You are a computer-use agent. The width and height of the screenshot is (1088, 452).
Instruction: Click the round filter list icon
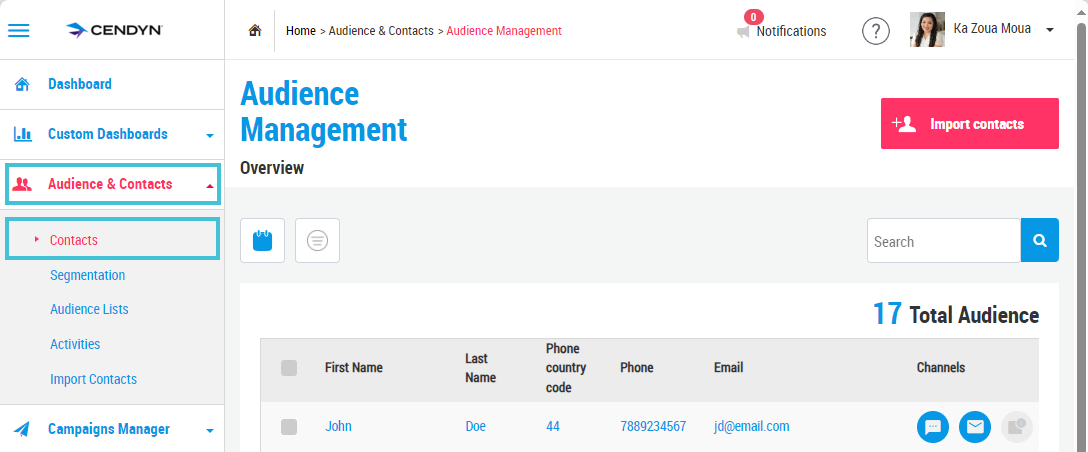click(317, 241)
